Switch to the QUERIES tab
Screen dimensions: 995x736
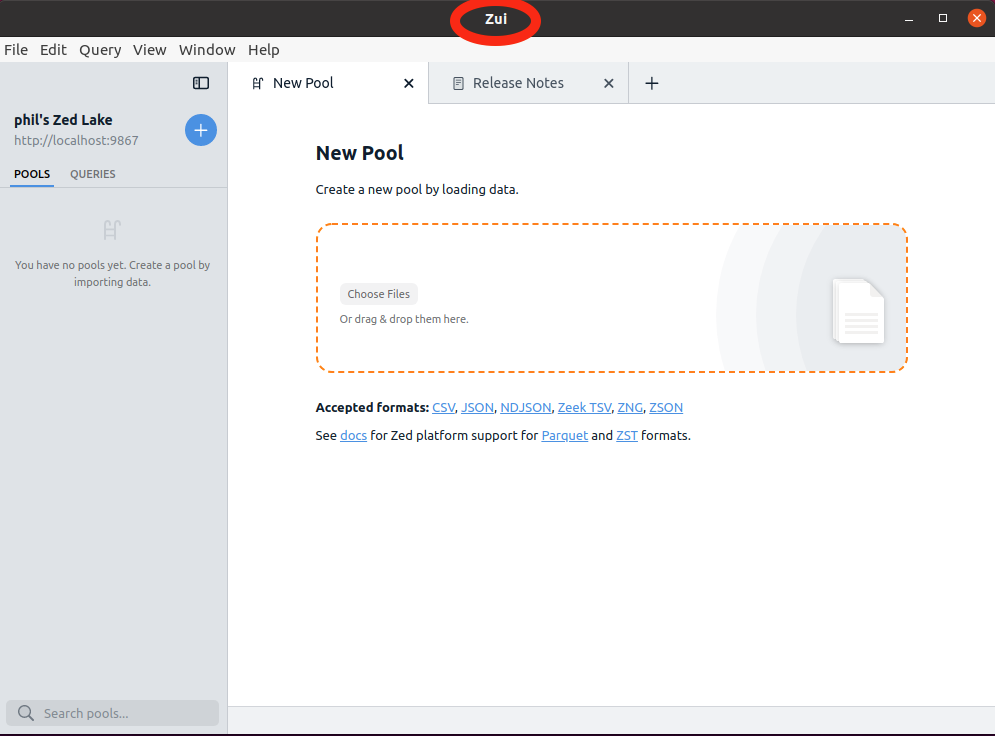(x=92, y=173)
